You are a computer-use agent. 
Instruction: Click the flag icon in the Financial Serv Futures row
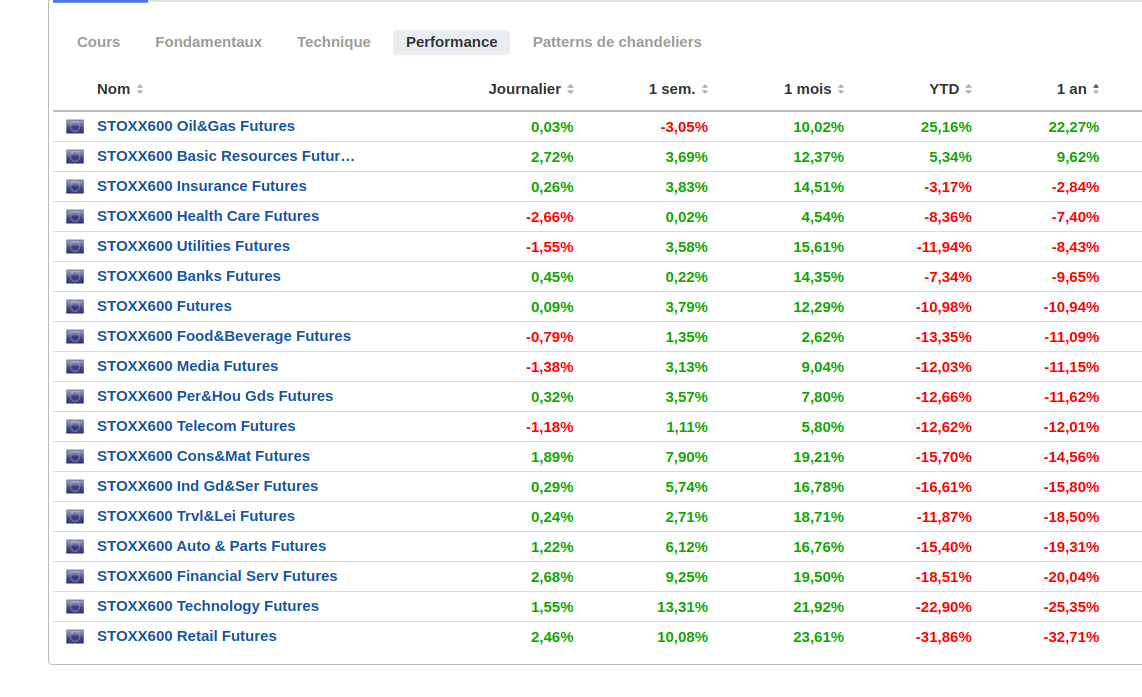pyautogui.click(x=75, y=576)
